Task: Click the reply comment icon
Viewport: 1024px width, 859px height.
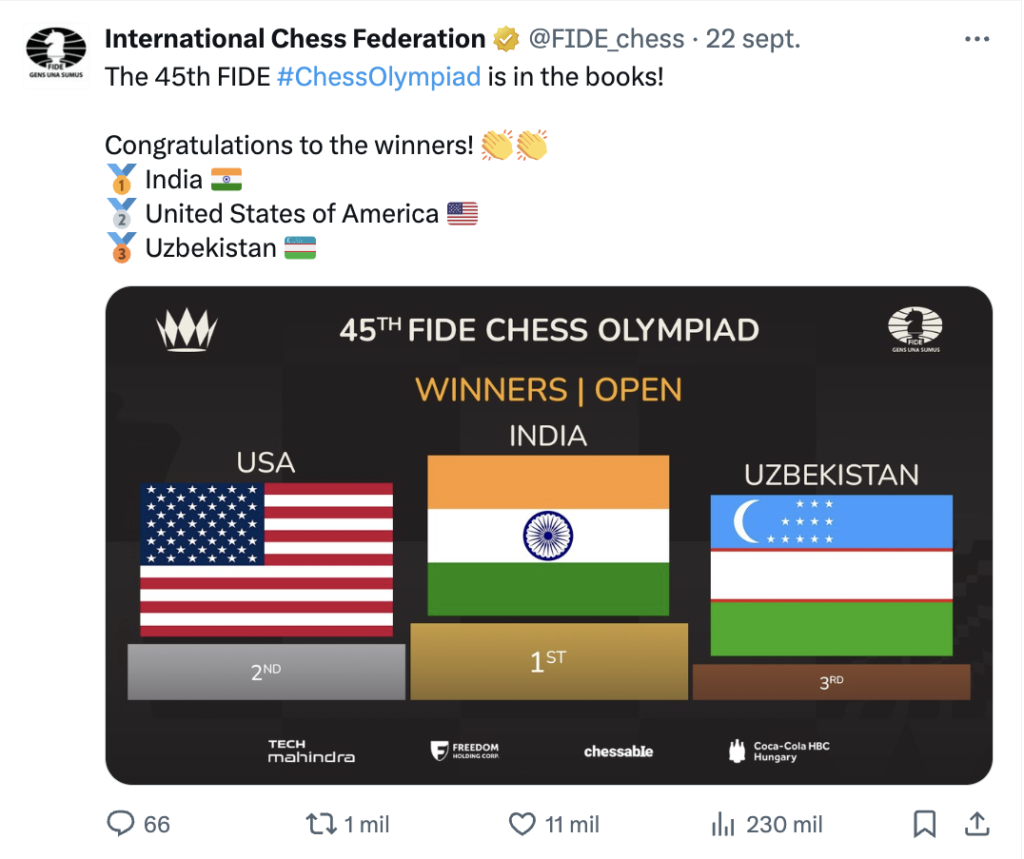Action: [x=121, y=824]
